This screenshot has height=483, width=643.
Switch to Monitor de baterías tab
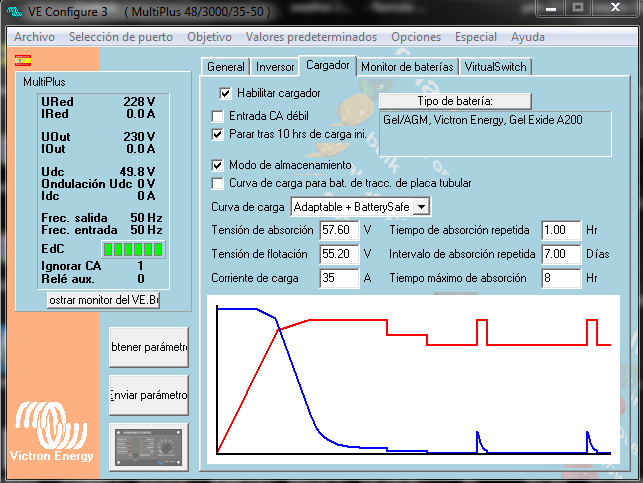tap(407, 67)
